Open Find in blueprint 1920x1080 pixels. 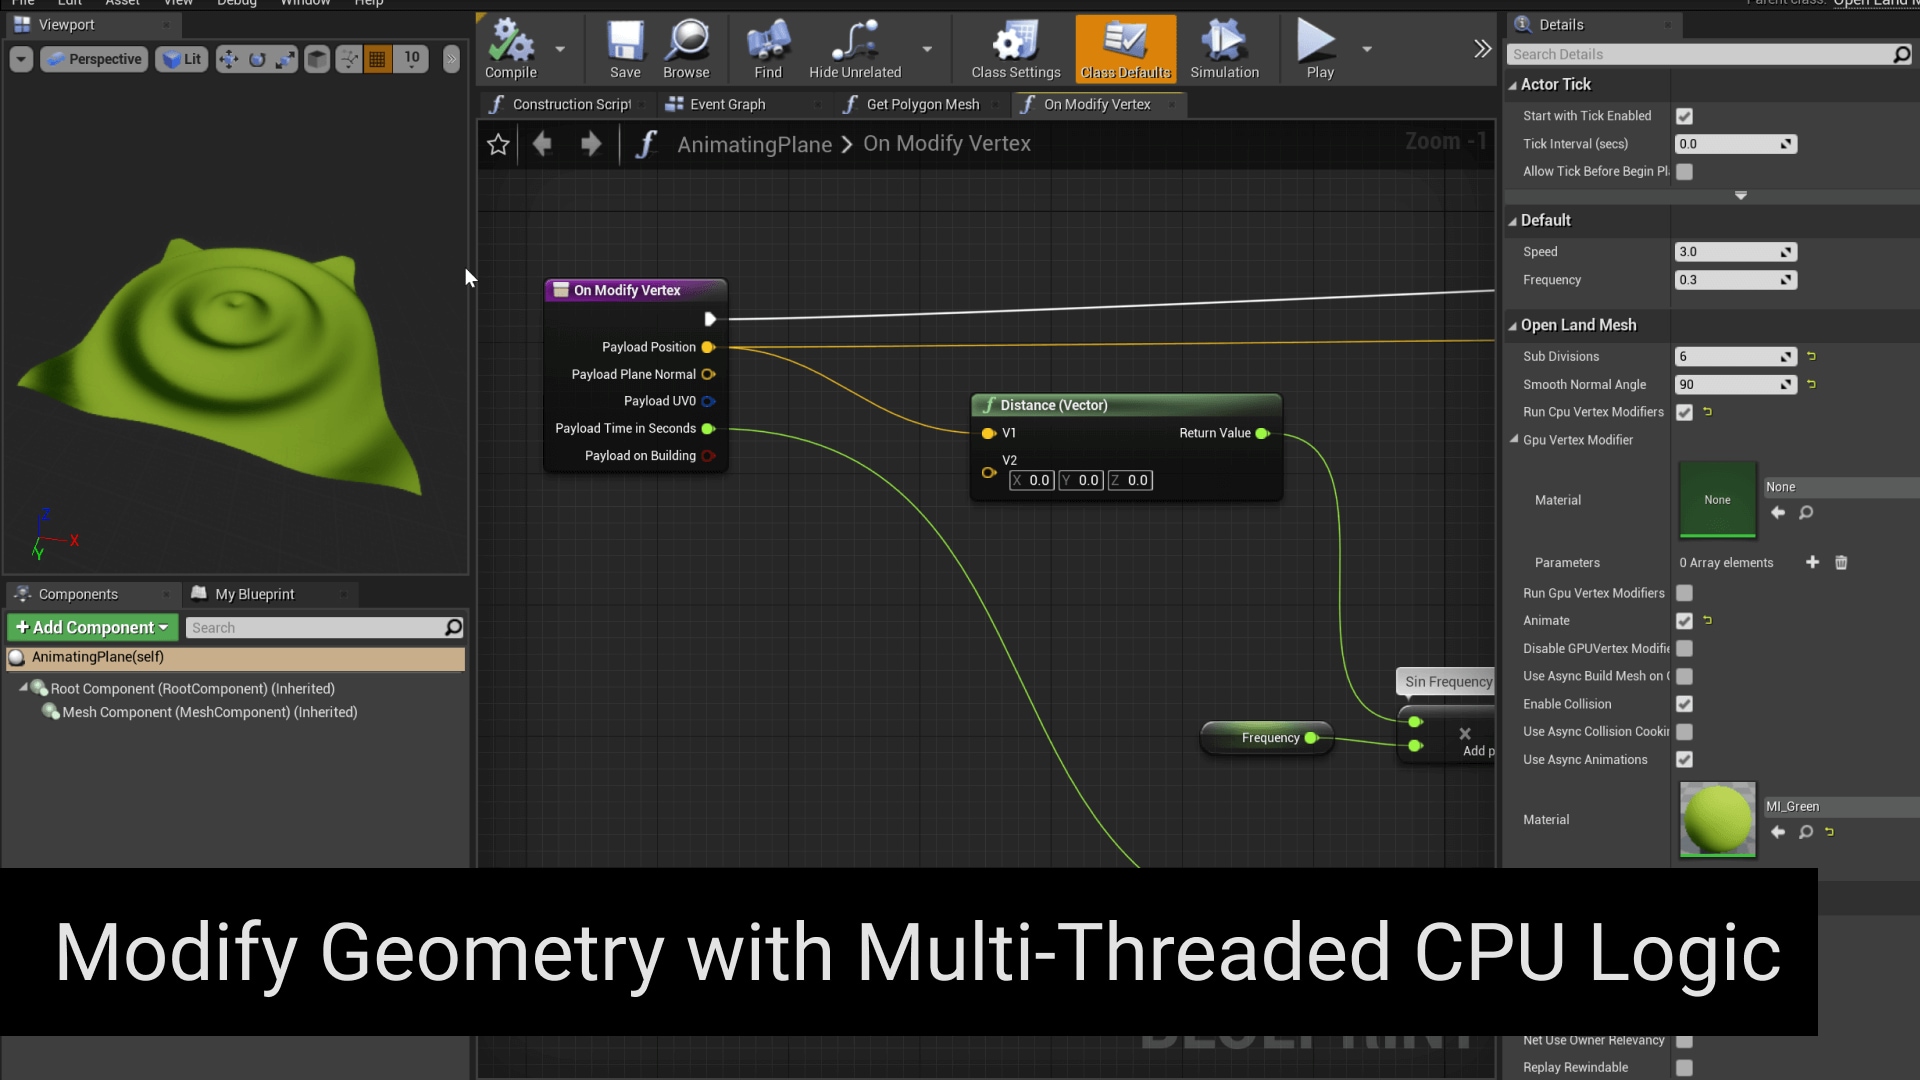tap(767, 48)
